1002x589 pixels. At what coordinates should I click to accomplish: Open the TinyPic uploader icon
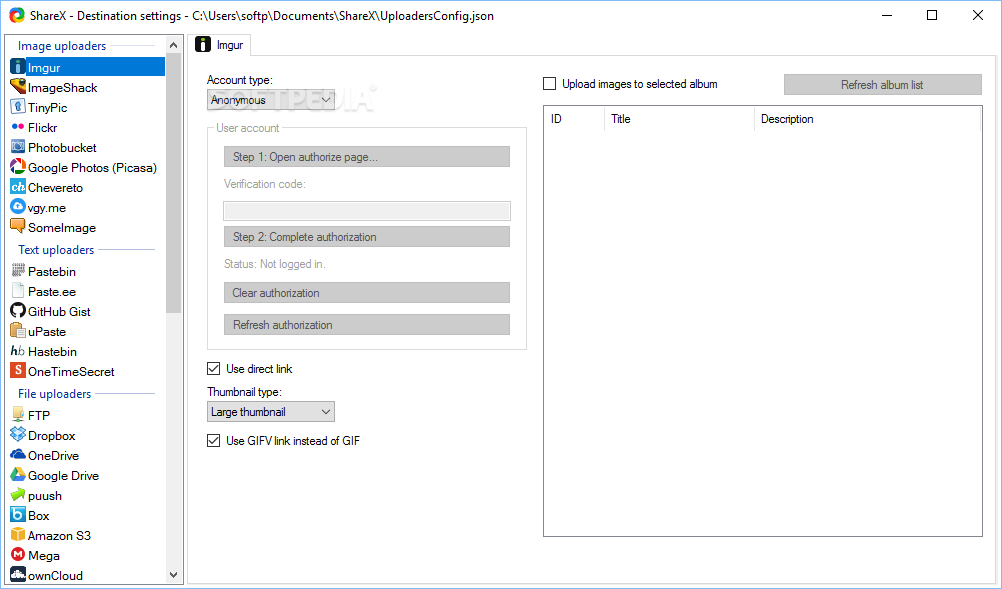[x=18, y=107]
